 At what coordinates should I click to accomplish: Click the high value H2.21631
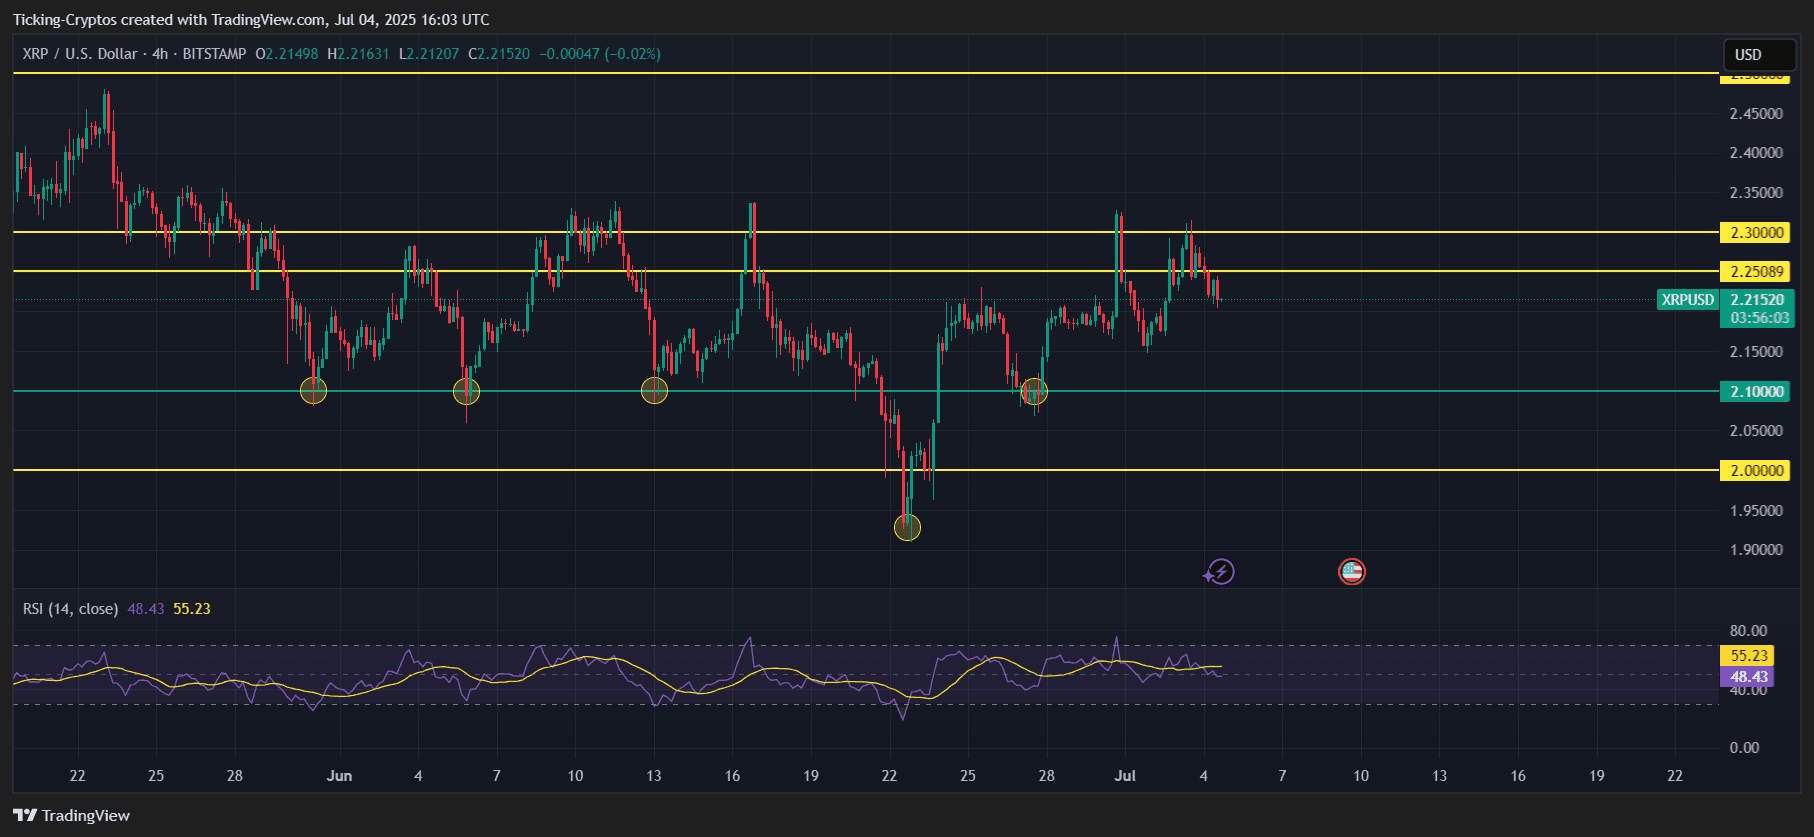pos(358,54)
